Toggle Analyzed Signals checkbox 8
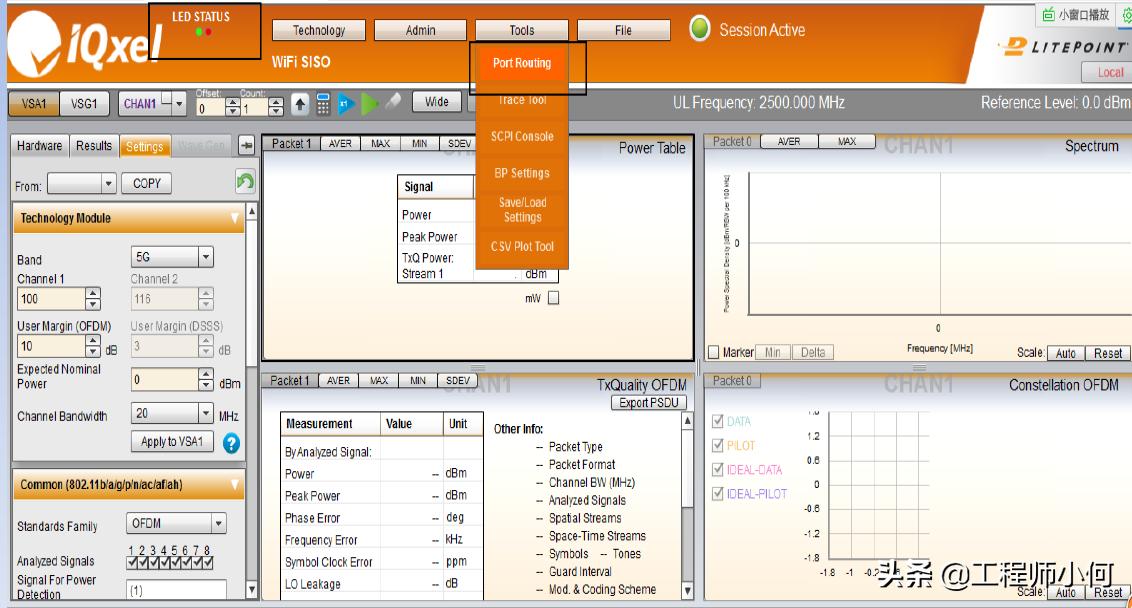 [208, 563]
